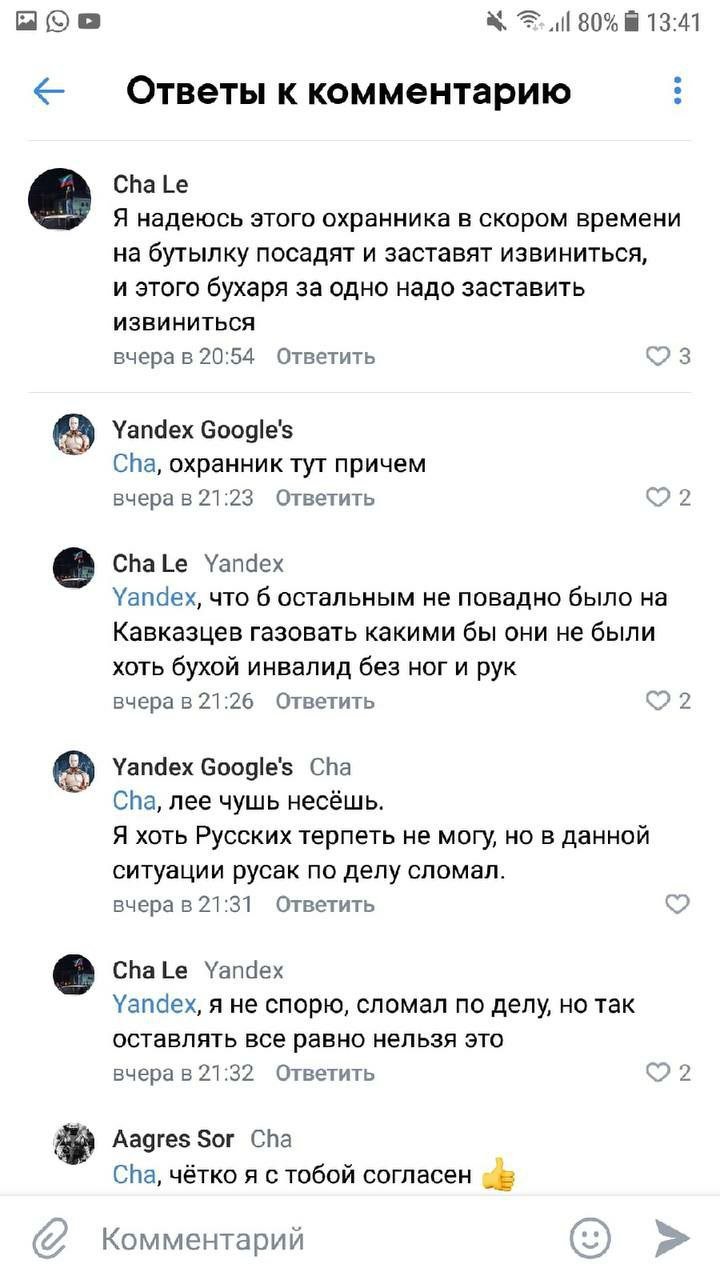The height and width of the screenshot is (1280, 720).
Task: Tap the back arrow icon
Action: pyautogui.click(x=49, y=92)
